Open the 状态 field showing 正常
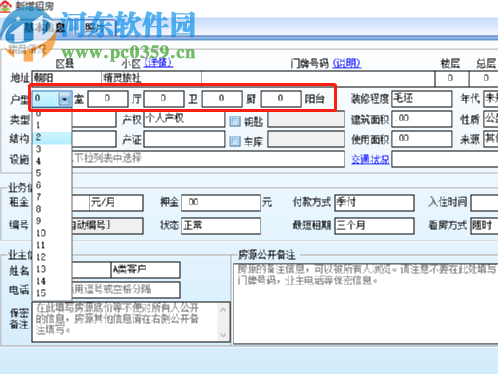 coord(221,226)
